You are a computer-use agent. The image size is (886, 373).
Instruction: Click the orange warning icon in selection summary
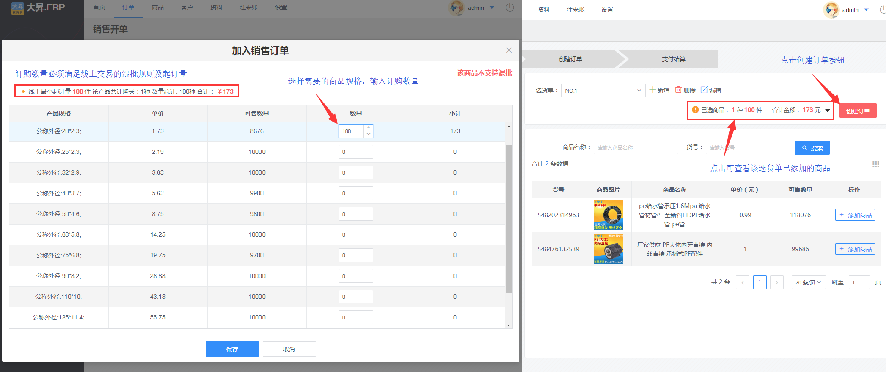[x=696, y=110]
